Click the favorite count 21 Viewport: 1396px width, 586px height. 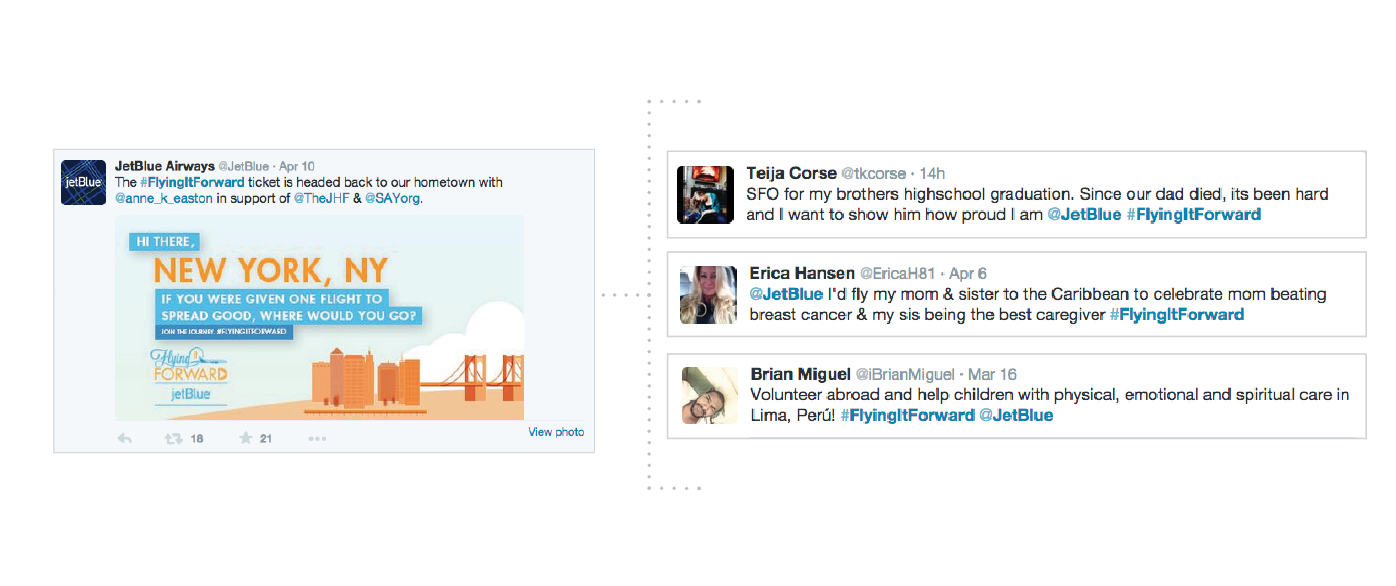click(266, 439)
